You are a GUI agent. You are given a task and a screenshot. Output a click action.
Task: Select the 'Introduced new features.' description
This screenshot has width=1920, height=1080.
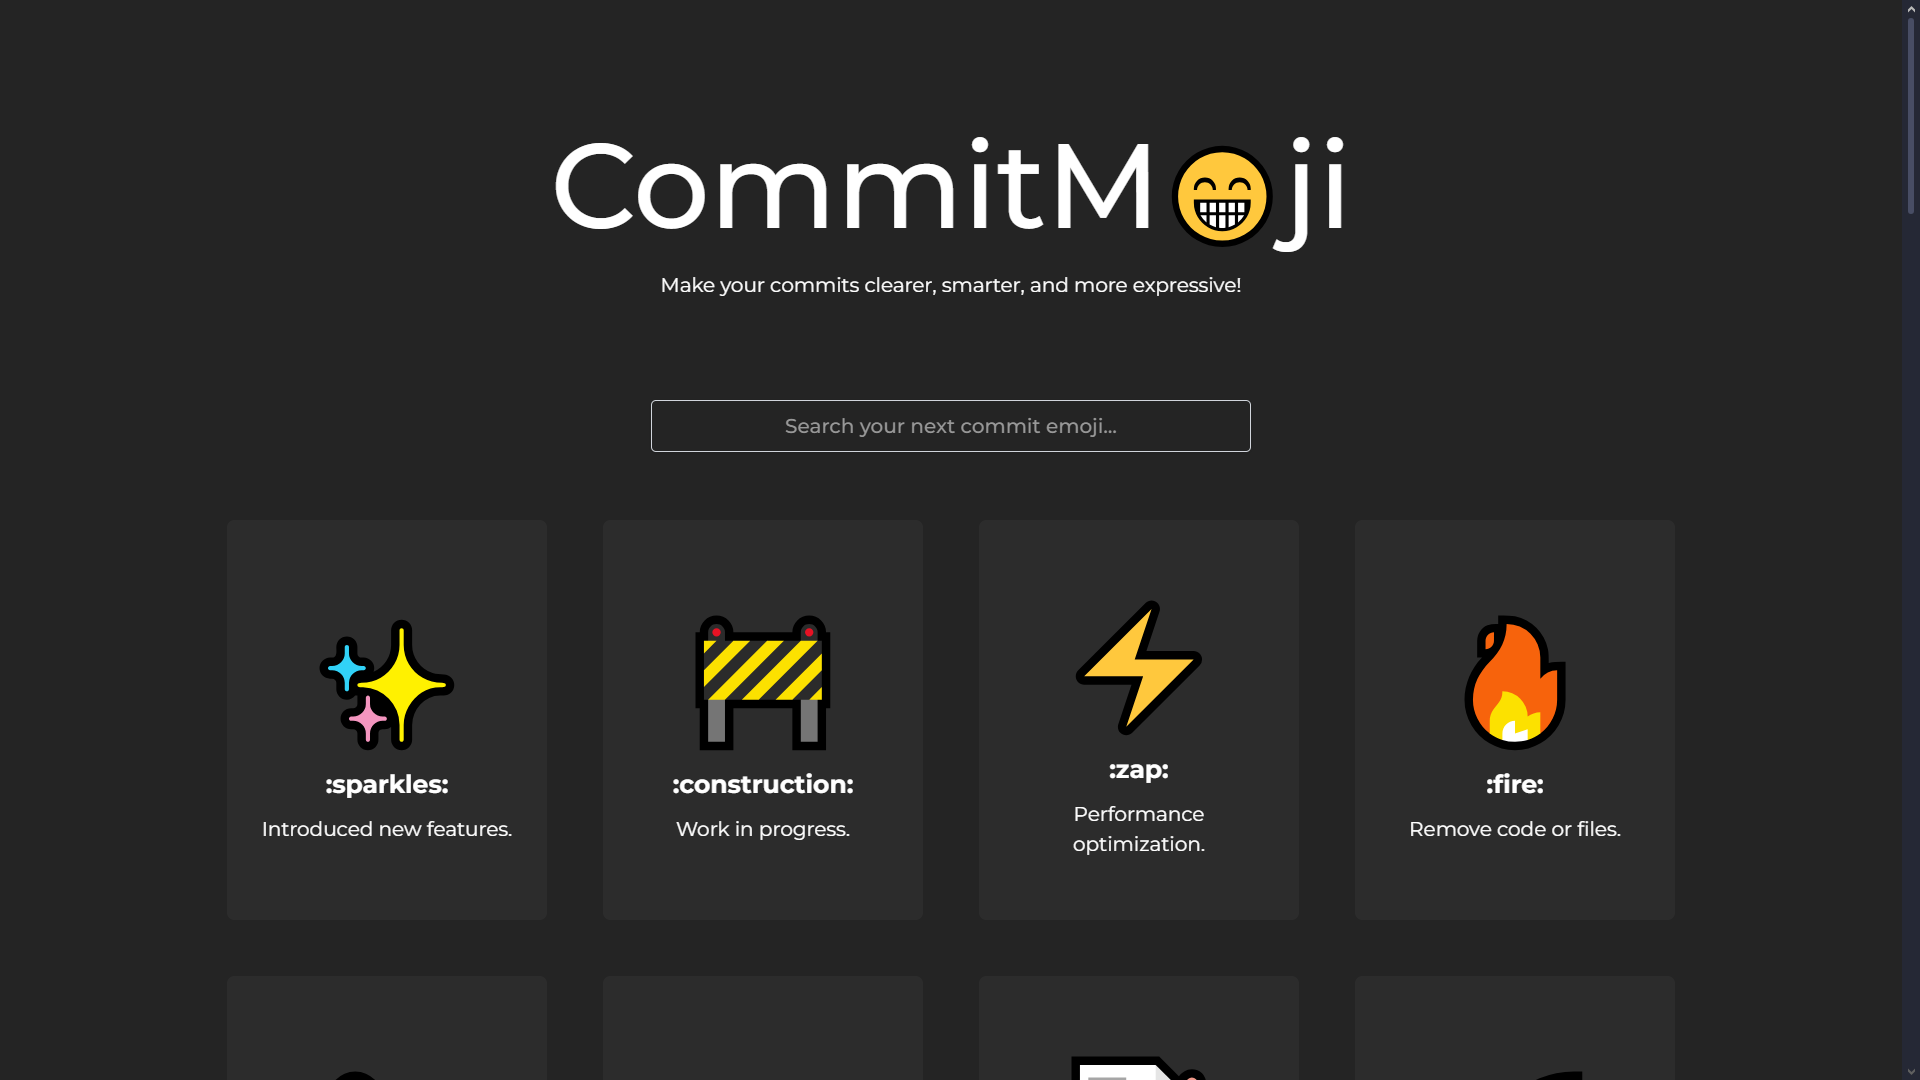click(387, 829)
